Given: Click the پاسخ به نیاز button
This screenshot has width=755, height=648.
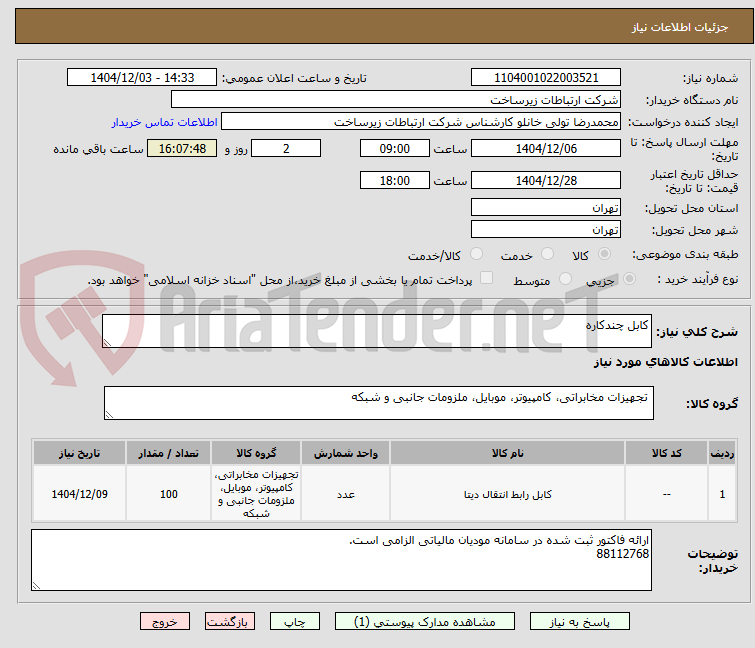Looking at the screenshot, I should 579,622.
